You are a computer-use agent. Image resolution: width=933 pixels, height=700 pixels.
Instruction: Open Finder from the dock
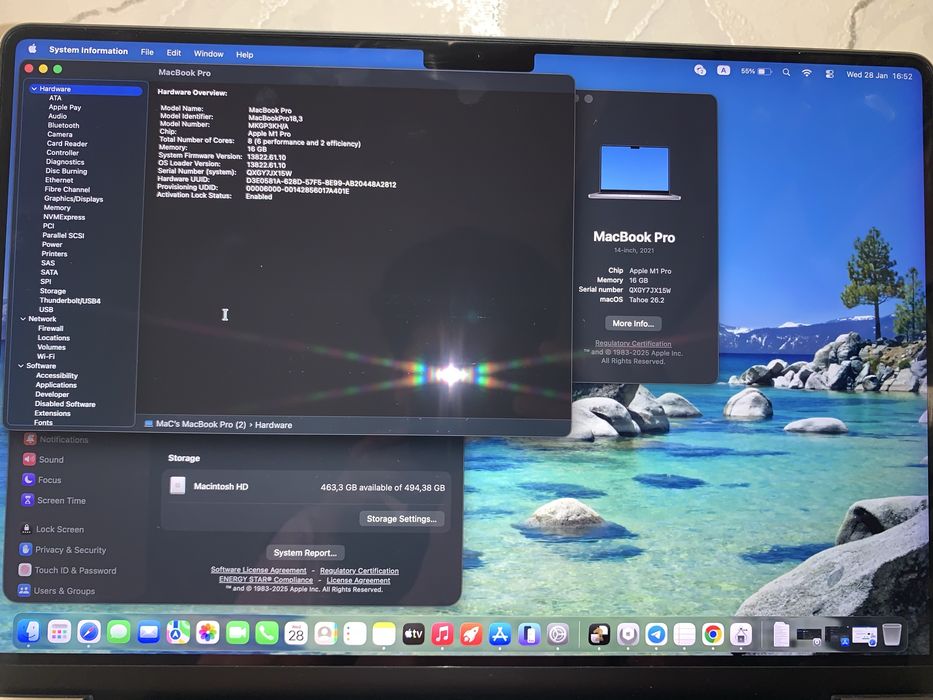[x=29, y=632]
